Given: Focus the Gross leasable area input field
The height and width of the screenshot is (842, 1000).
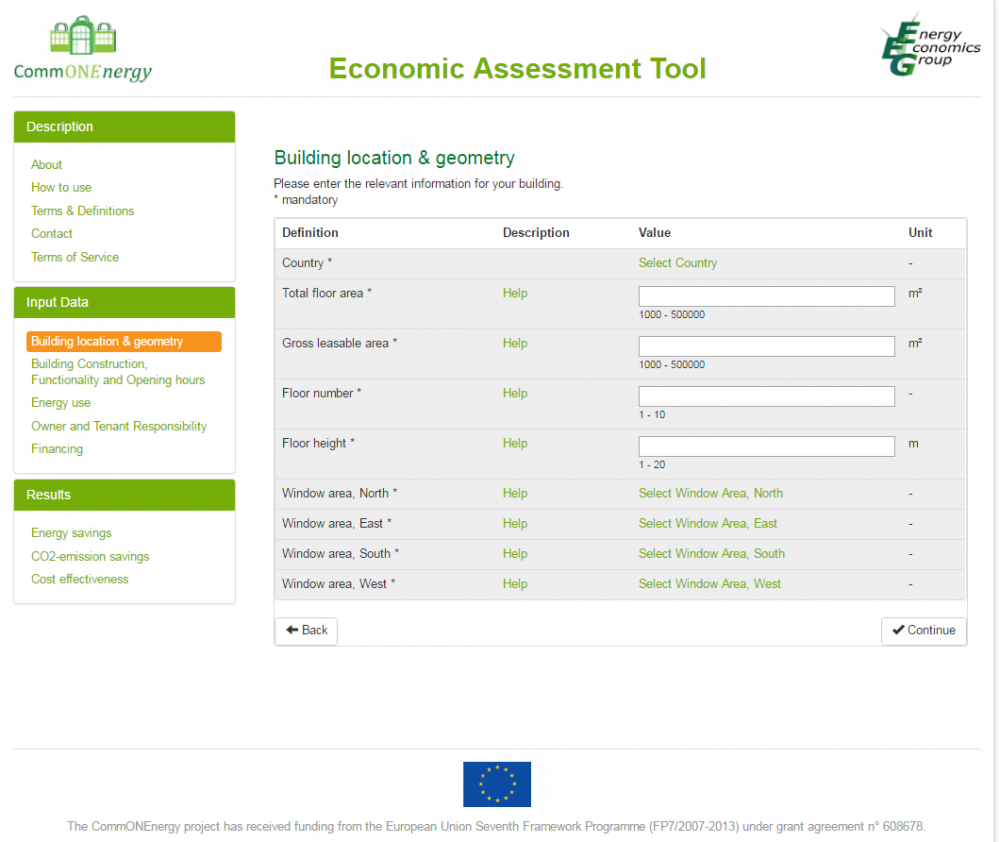Looking at the screenshot, I should click(767, 346).
